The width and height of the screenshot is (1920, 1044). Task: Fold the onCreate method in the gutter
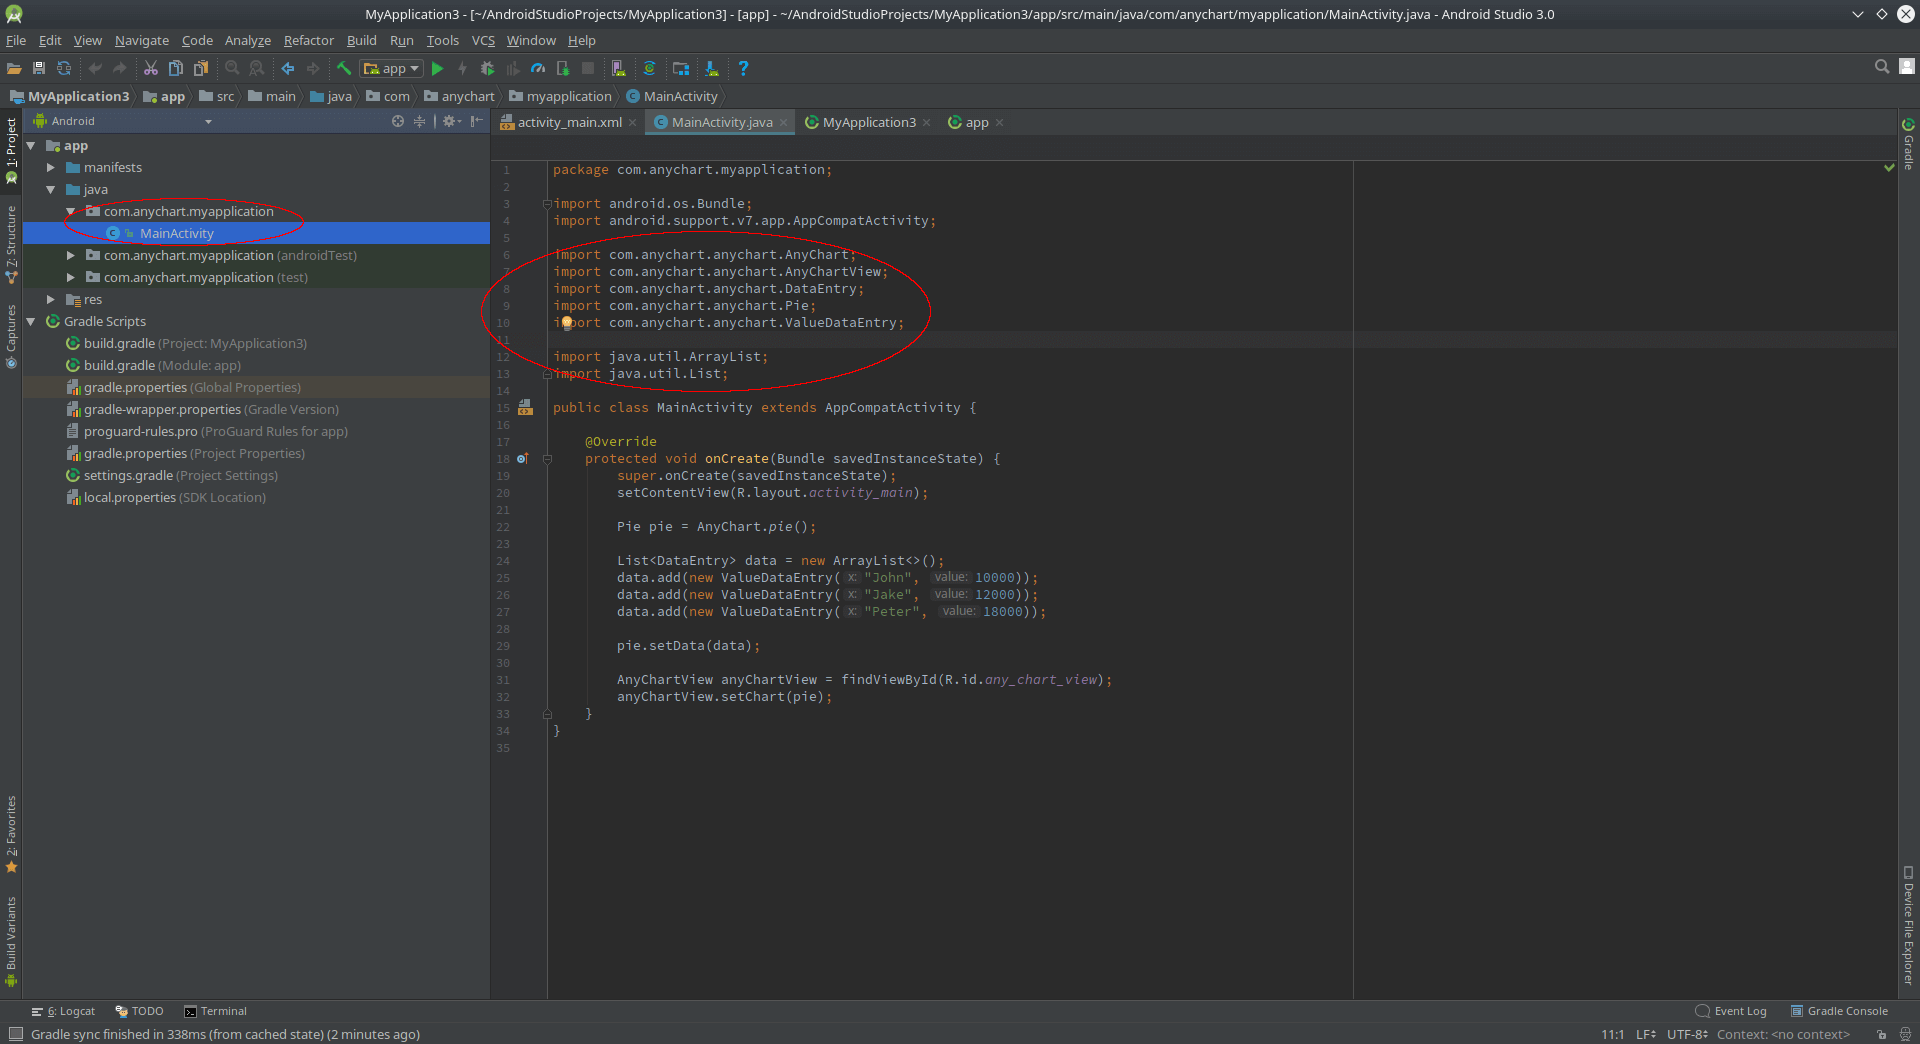coord(547,459)
